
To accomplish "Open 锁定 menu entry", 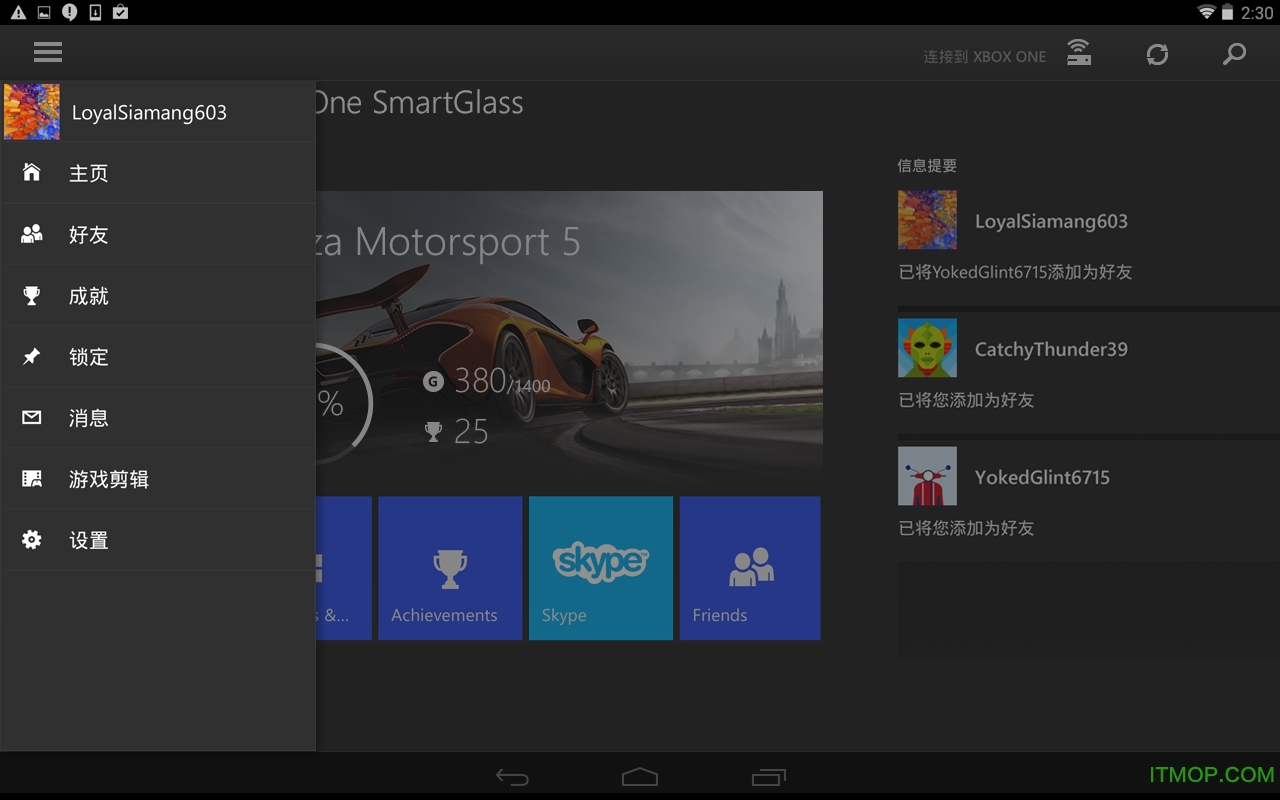I will (x=158, y=356).
